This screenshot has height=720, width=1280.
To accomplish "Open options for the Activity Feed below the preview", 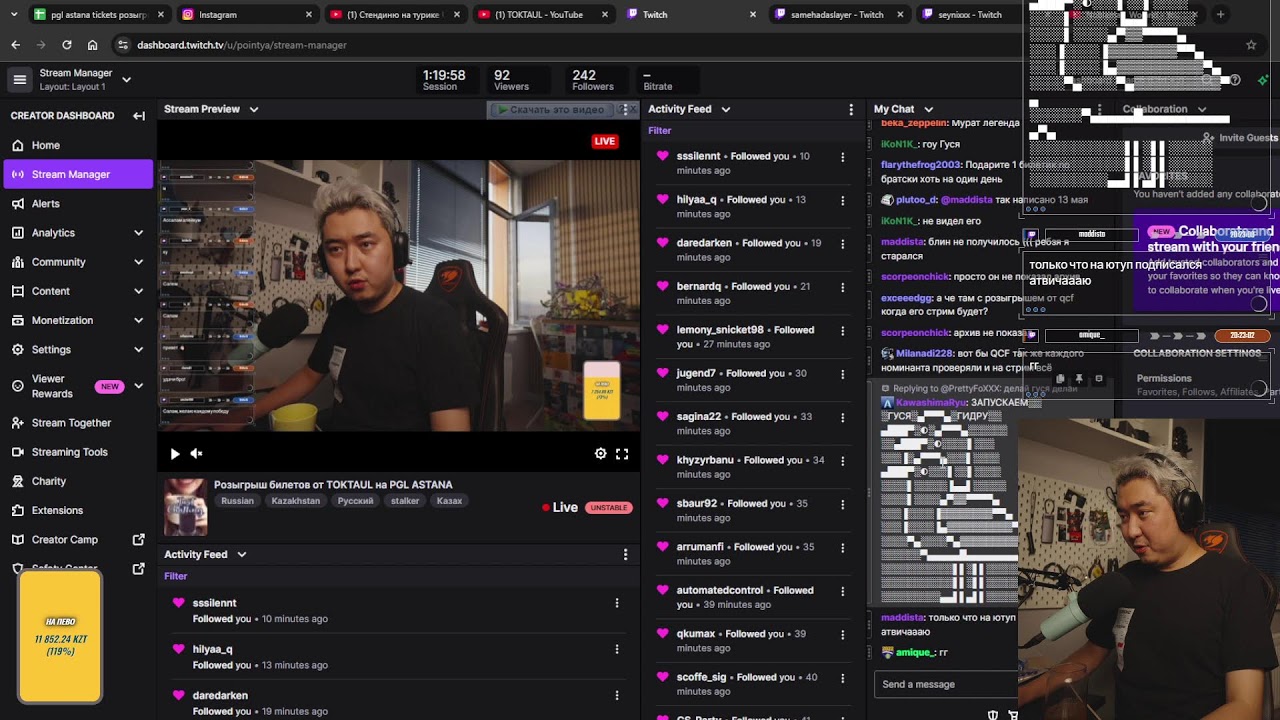I will (x=626, y=554).
